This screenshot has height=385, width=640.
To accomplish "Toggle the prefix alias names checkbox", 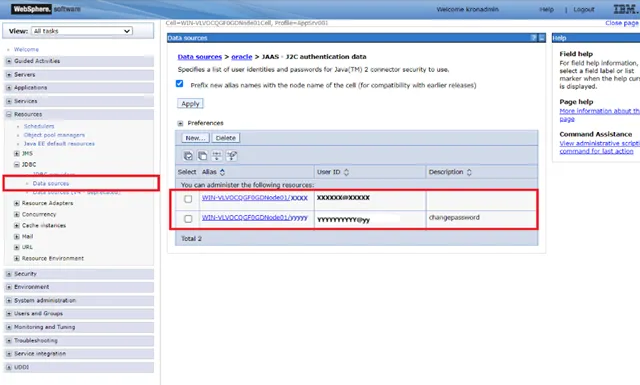I will coord(180,84).
